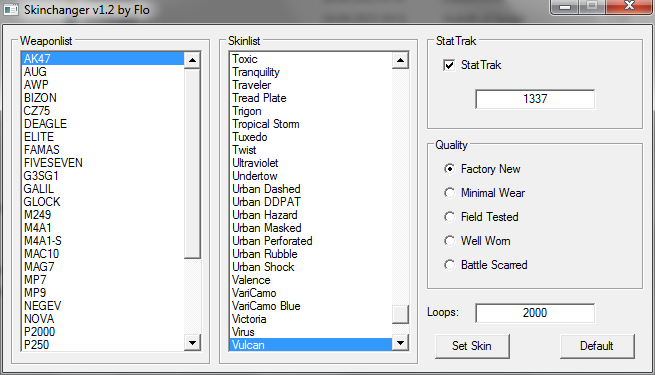Click the Default button
Image resolution: width=655 pixels, height=375 pixels.
pyautogui.click(x=597, y=346)
